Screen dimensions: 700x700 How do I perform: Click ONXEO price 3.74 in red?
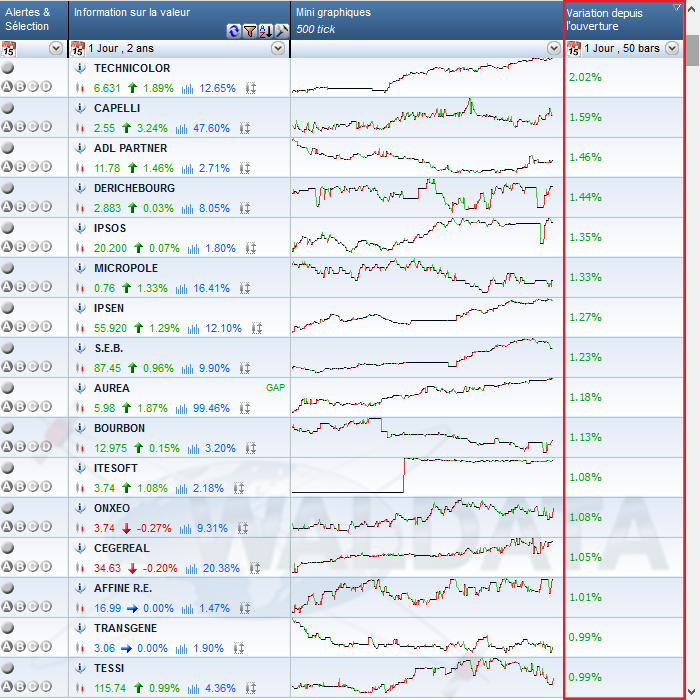click(x=104, y=529)
